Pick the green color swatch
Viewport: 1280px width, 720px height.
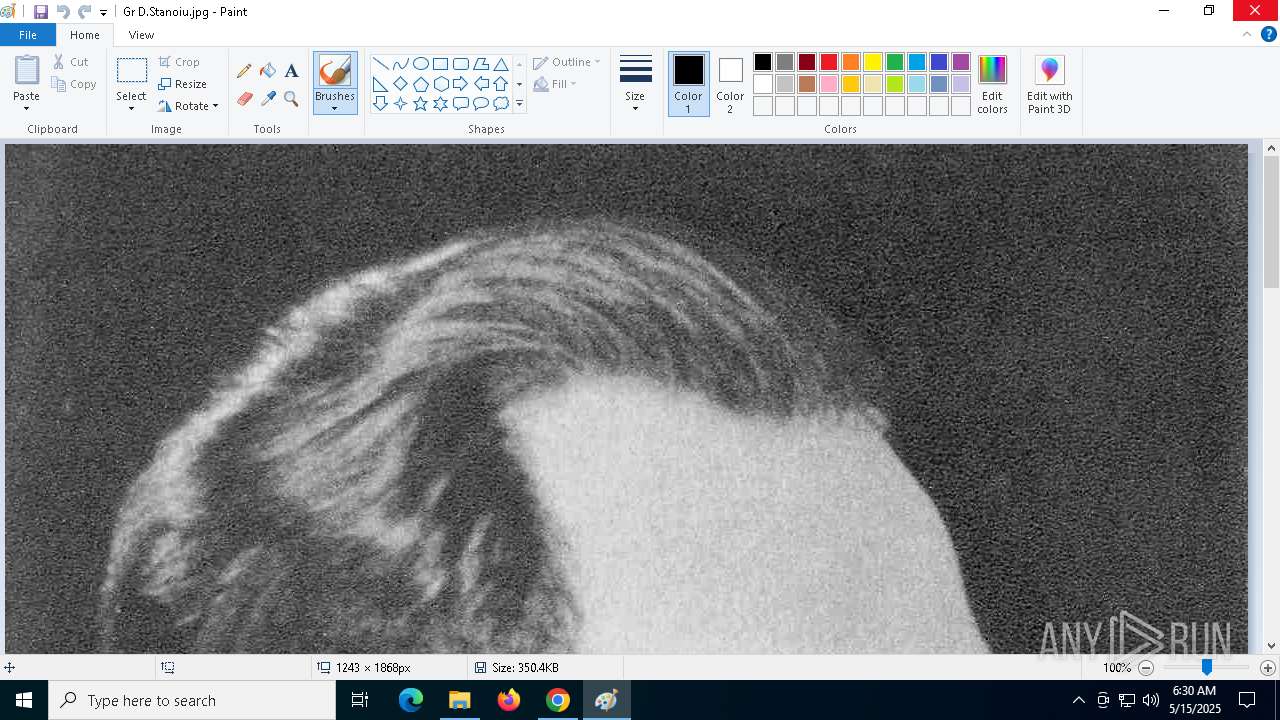895,62
